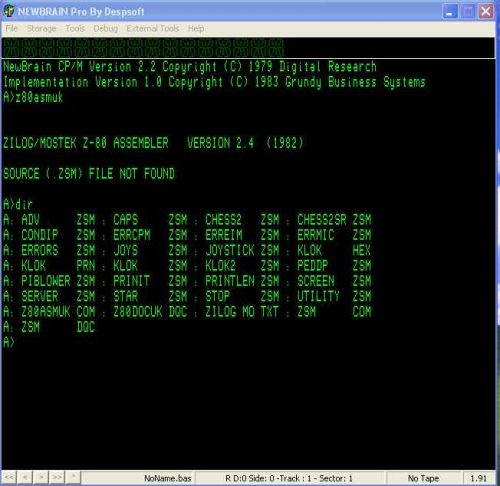The image size is (500, 486).
Task: Open the Tools menu
Action: click(x=75, y=29)
